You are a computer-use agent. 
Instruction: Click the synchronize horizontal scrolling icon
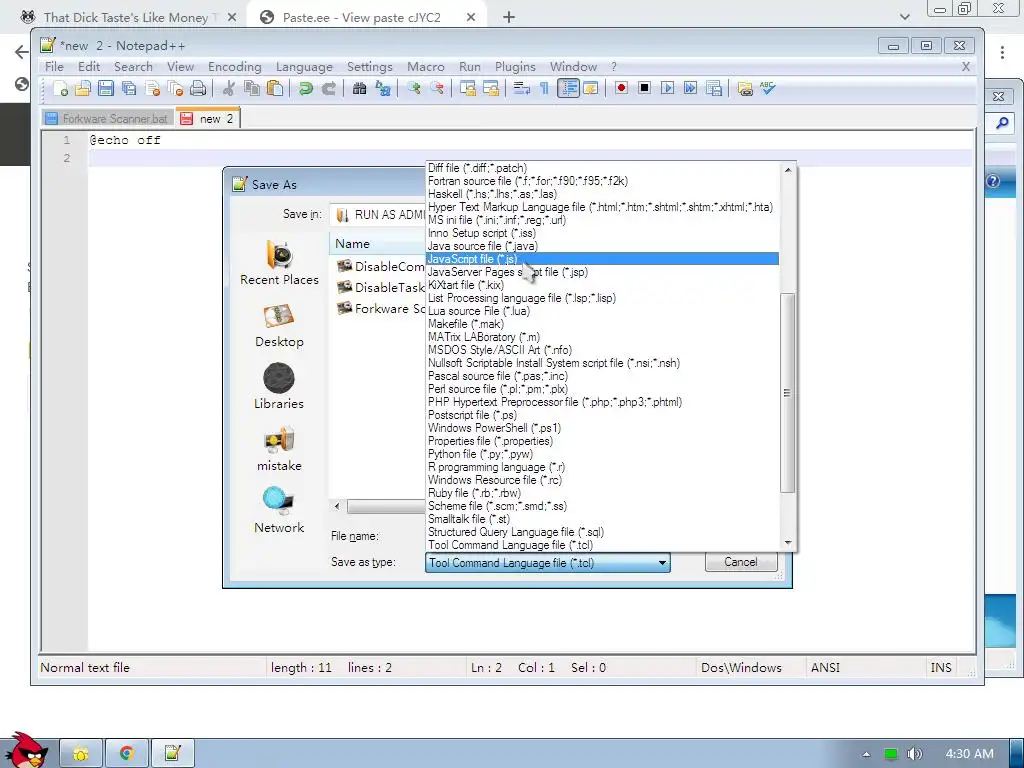(490, 88)
